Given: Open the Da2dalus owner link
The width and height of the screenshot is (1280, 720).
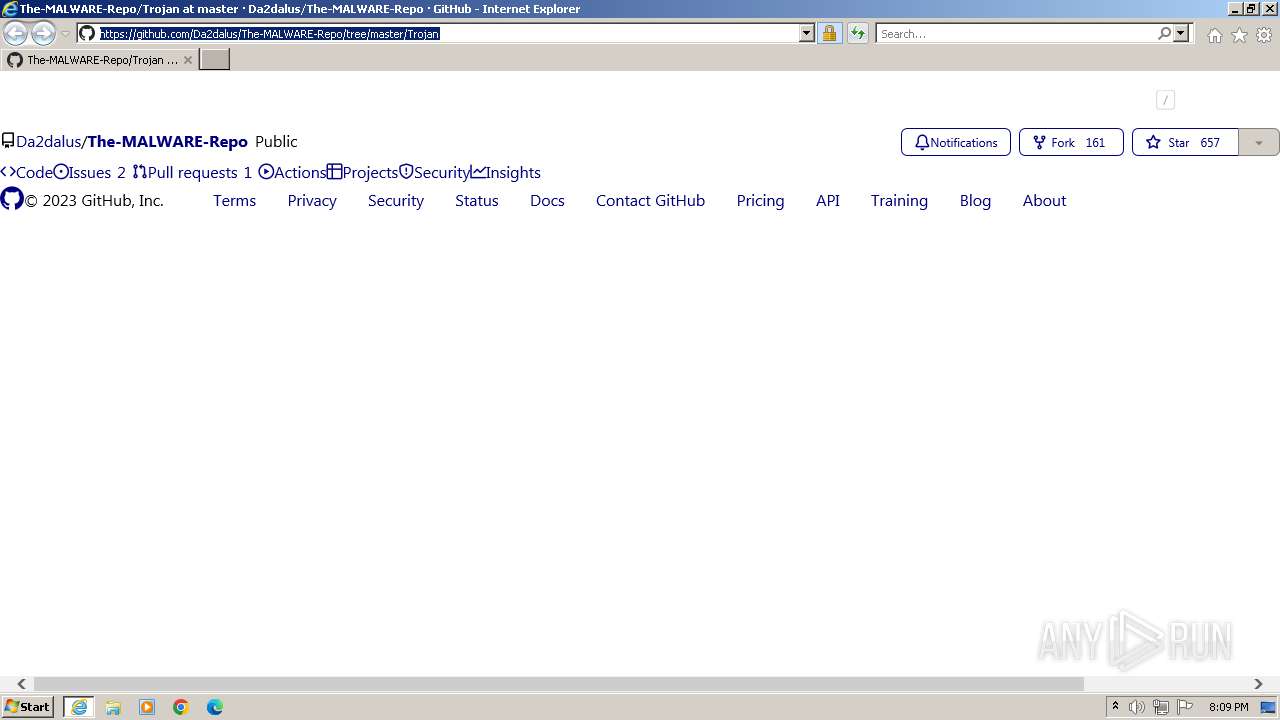Looking at the screenshot, I should pos(49,141).
